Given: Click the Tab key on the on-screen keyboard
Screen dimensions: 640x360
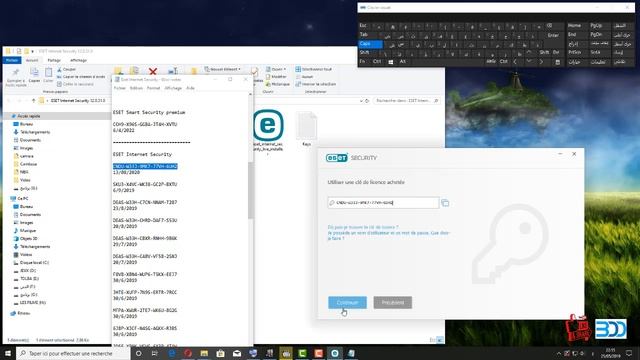Looking at the screenshot, I should 366,35.
